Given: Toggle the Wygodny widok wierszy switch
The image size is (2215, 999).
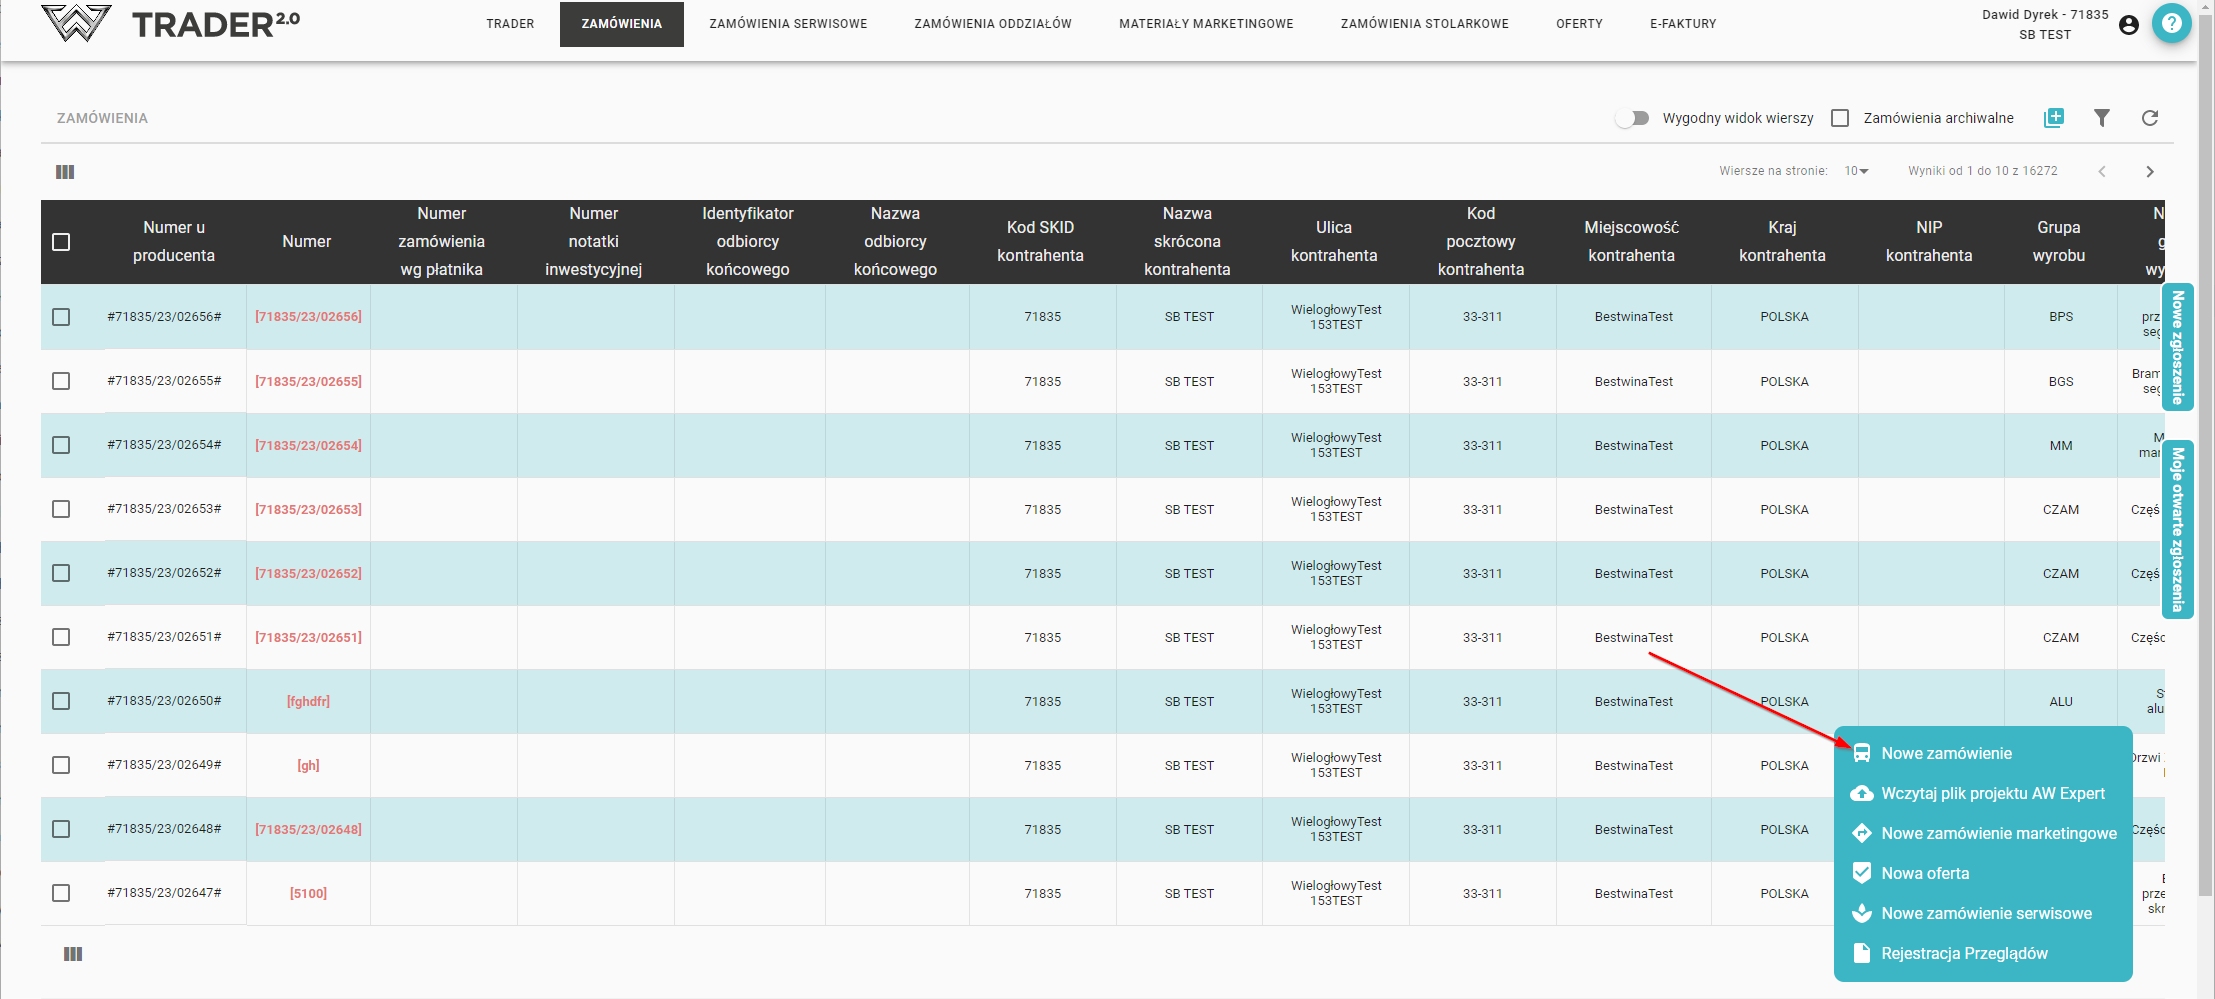Looking at the screenshot, I should [x=1632, y=118].
